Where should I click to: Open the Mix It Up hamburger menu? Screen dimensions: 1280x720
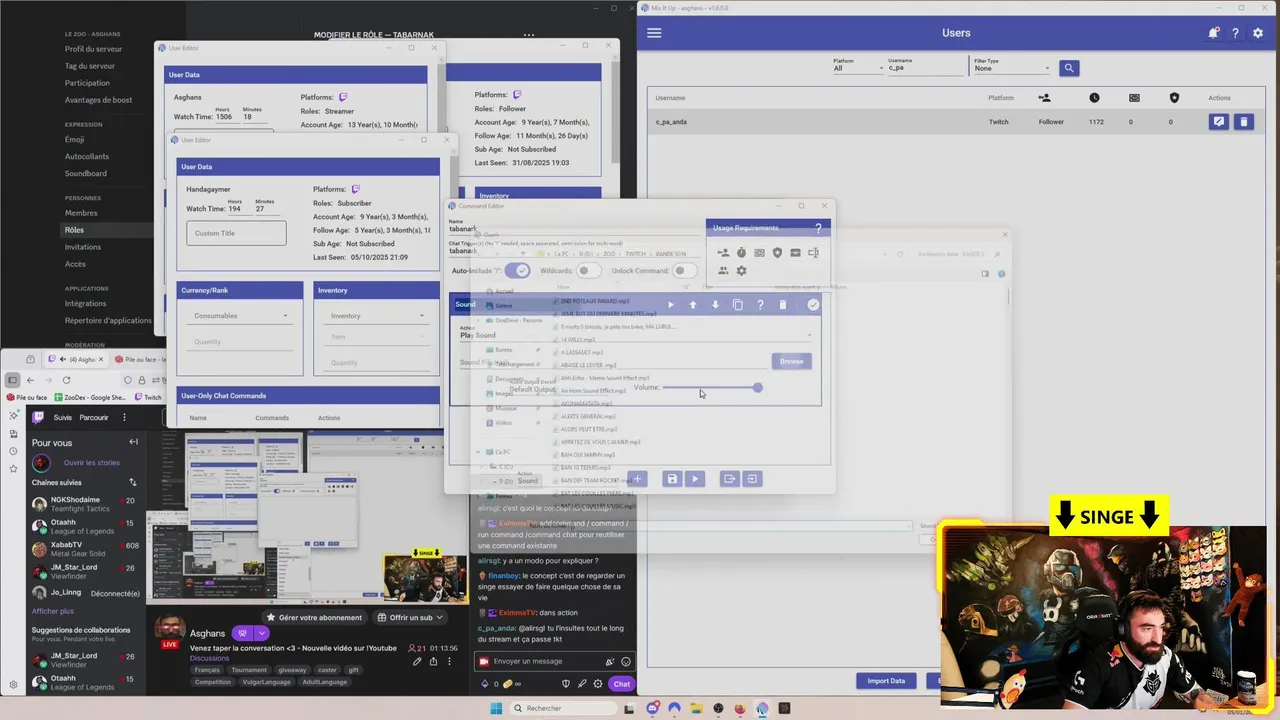[654, 33]
